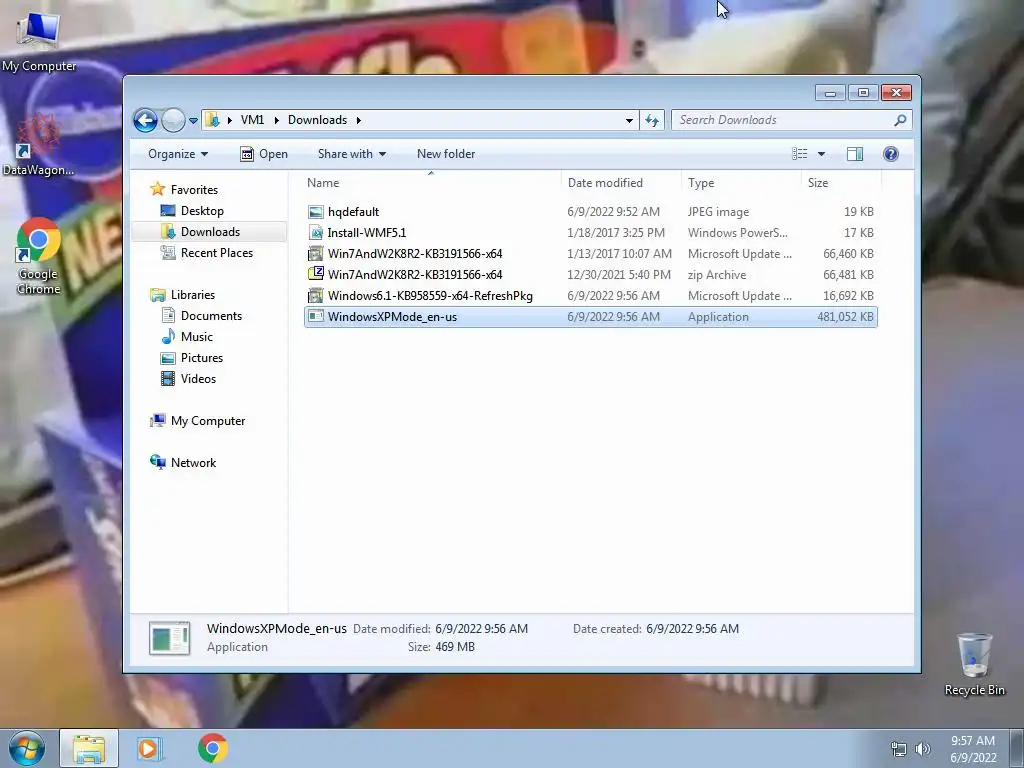Screen dimensions: 1024x768
Task: Minimize the Downloads Explorer window
Action: (830, 93)
